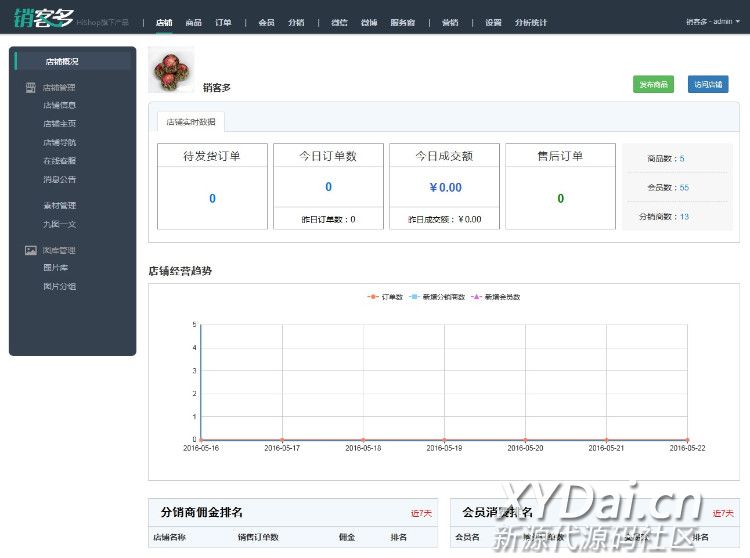Open the 服务窗 top menu
The height and width of the screenshot is (558, 750).
(x=403, y=22)
